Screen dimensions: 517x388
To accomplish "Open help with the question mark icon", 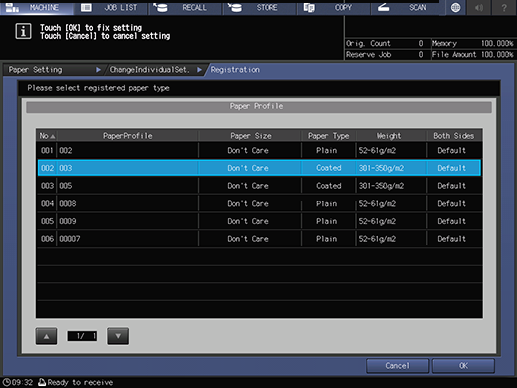I will tap(504, 8).
